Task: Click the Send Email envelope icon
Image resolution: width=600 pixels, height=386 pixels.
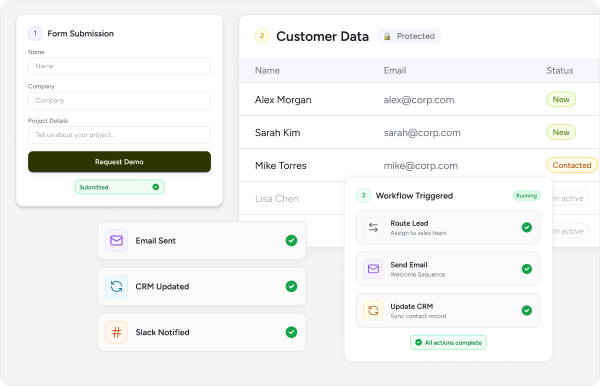Action: tap(373, 269)
